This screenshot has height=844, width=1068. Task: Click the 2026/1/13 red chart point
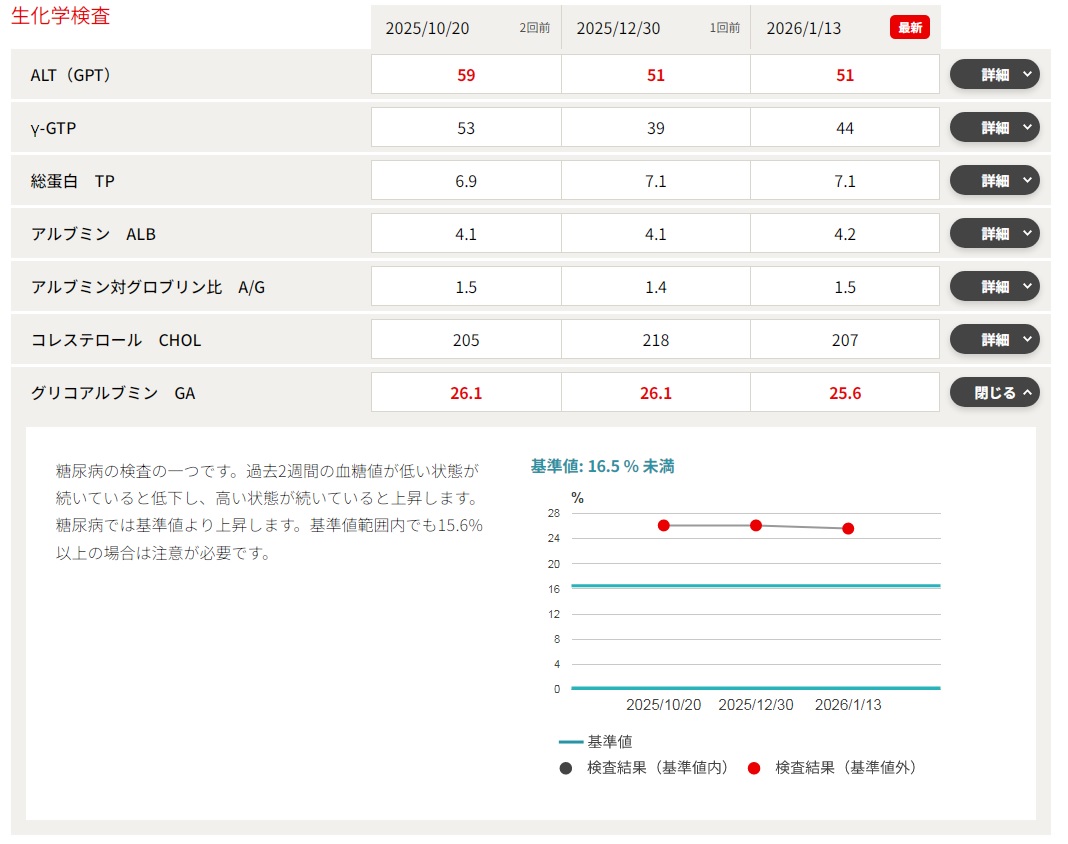pos(848,529)
